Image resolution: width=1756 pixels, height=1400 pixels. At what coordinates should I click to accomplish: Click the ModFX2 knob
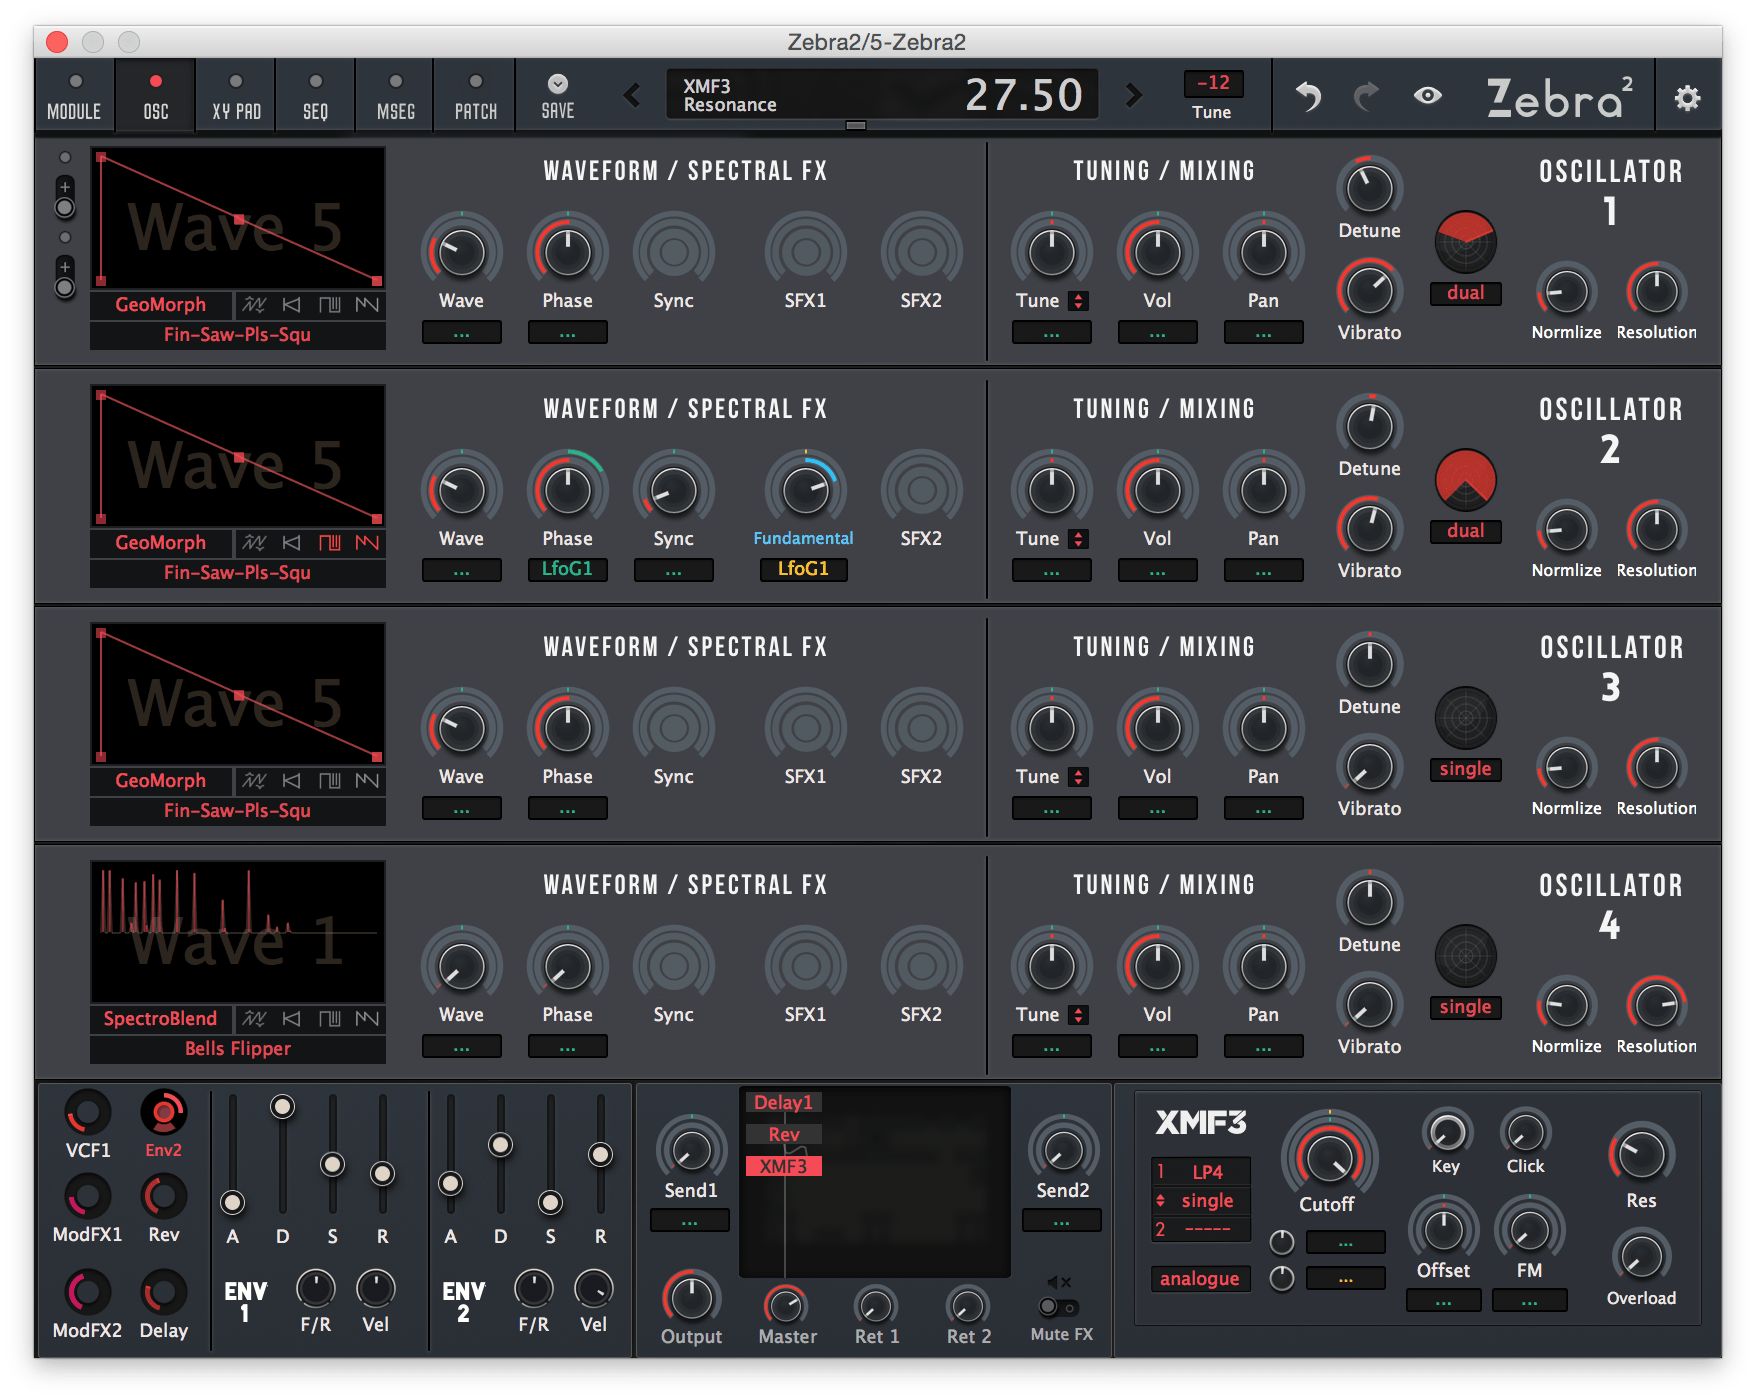pyautogui.click(x=88, y=1292)
